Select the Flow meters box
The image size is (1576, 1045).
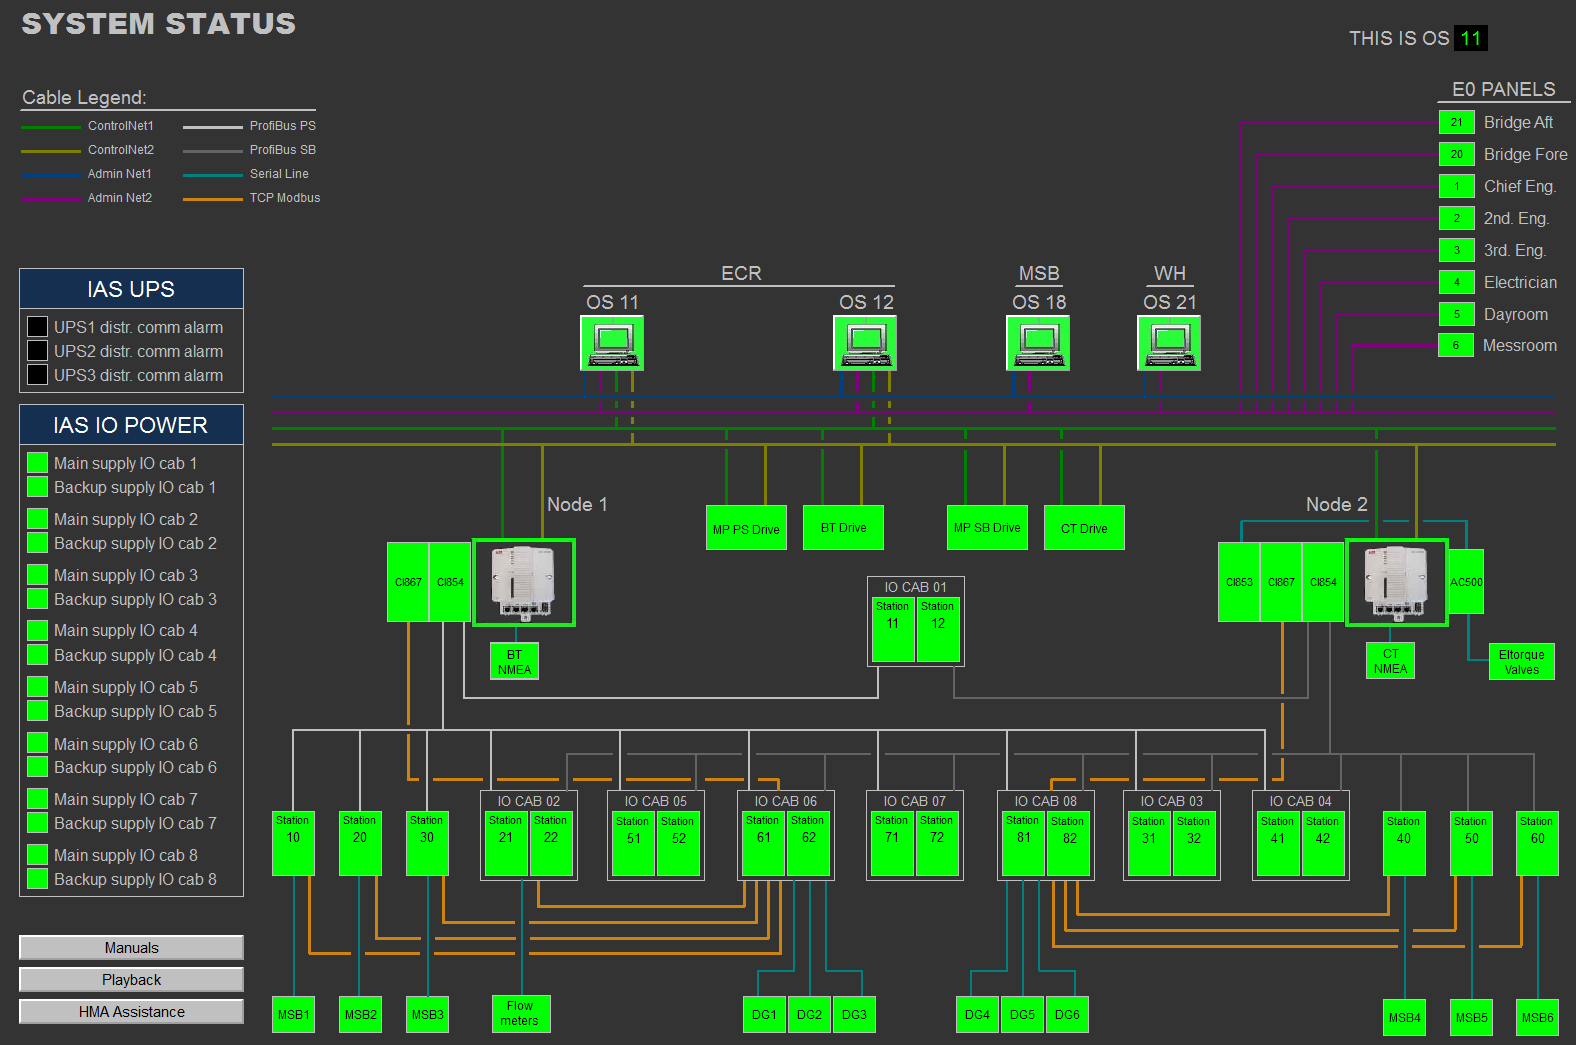[520, 1013]
